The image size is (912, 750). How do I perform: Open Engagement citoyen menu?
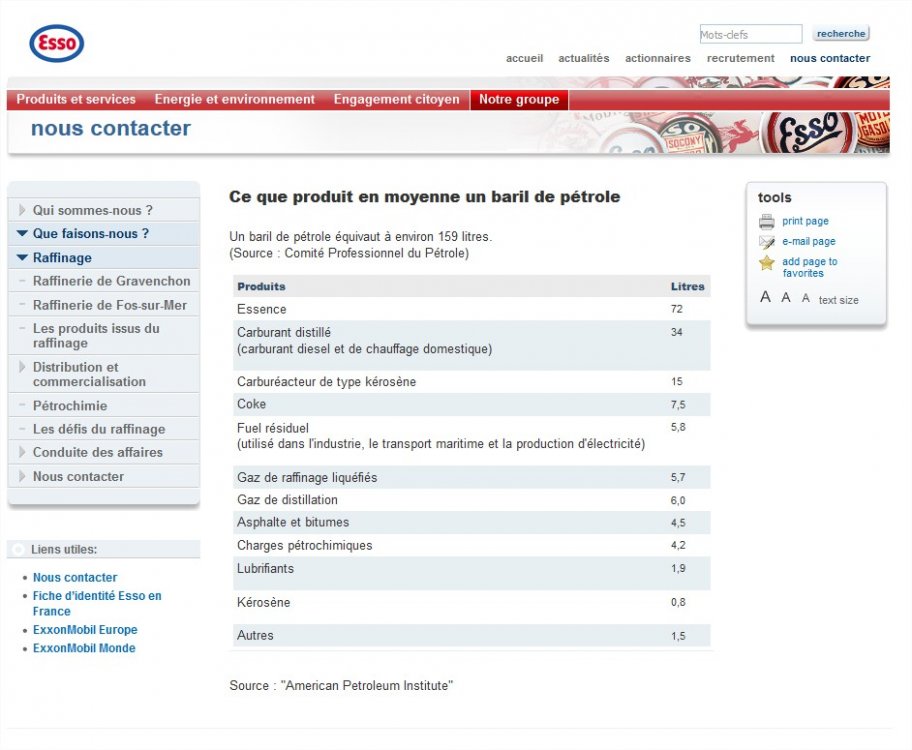pos(396,99)
